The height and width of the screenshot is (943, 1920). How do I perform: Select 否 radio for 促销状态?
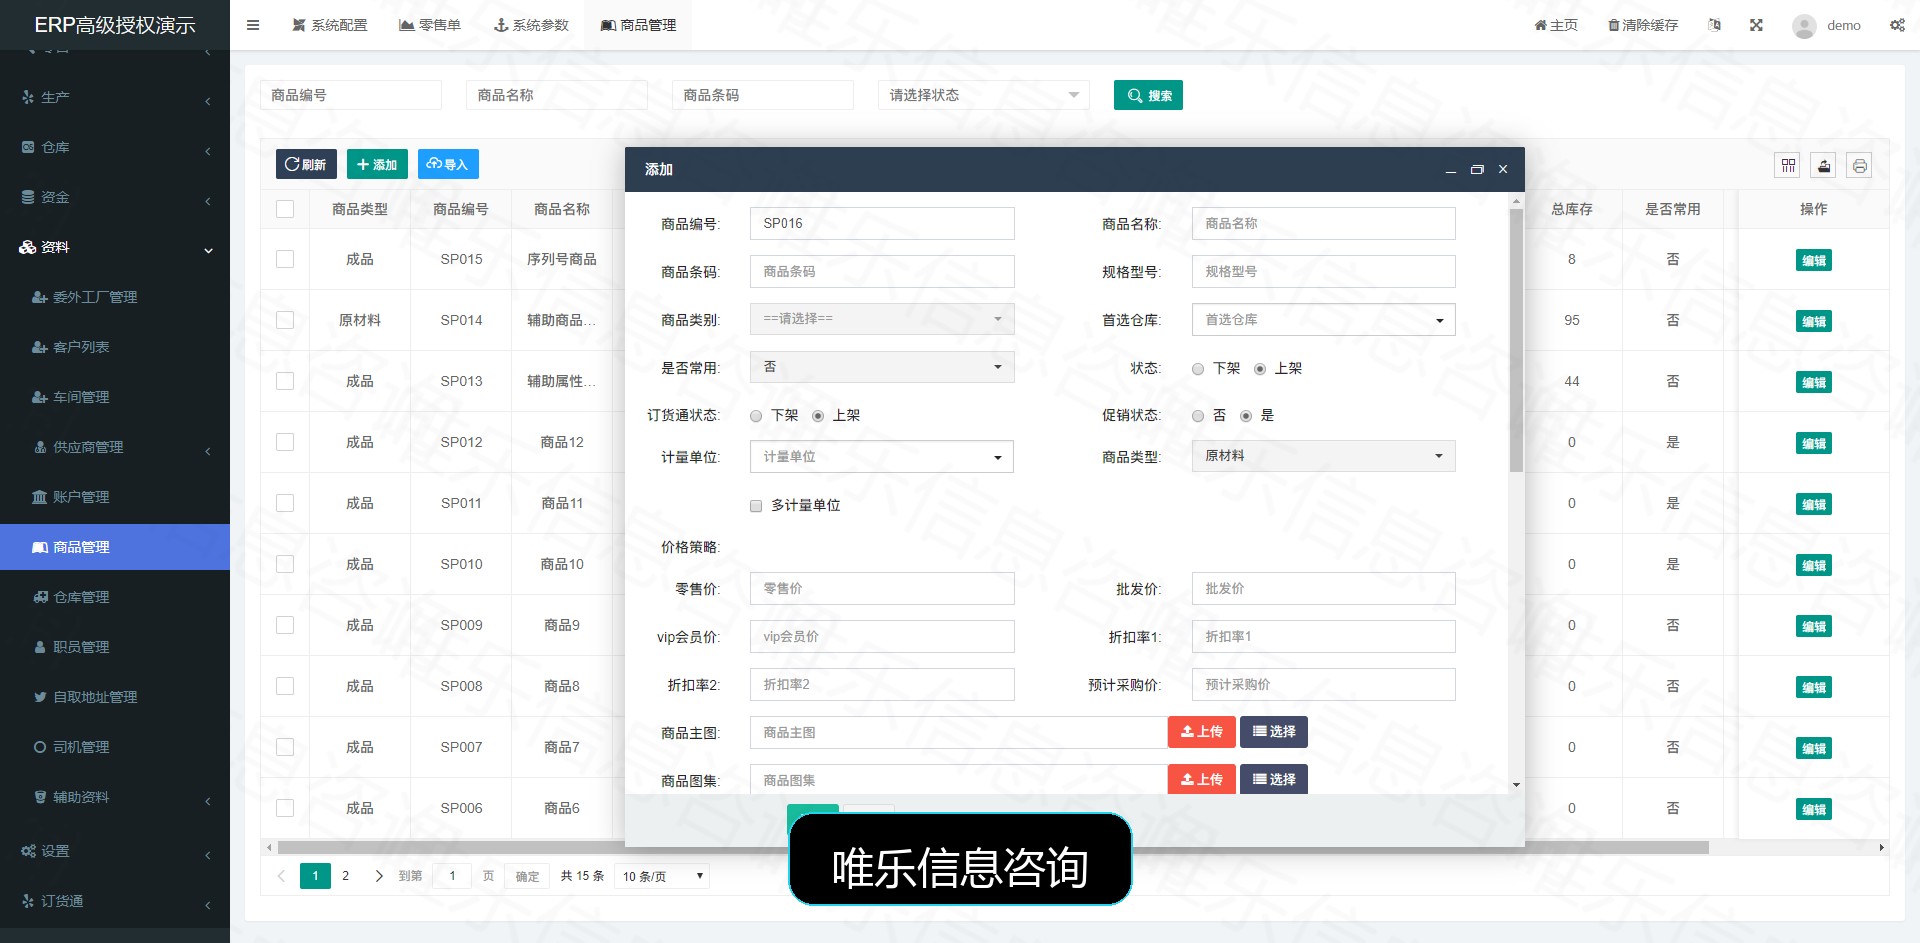pos(1198,416)
